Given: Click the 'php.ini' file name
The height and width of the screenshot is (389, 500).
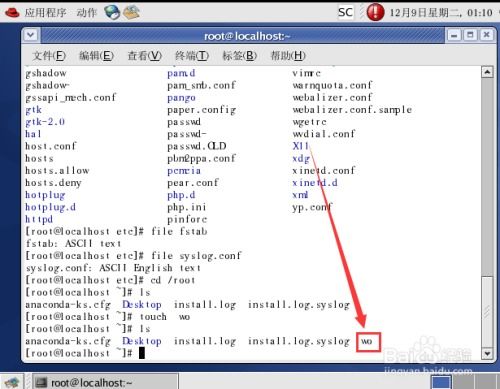Looking at the screenshot, I should [x=187, y=207].
